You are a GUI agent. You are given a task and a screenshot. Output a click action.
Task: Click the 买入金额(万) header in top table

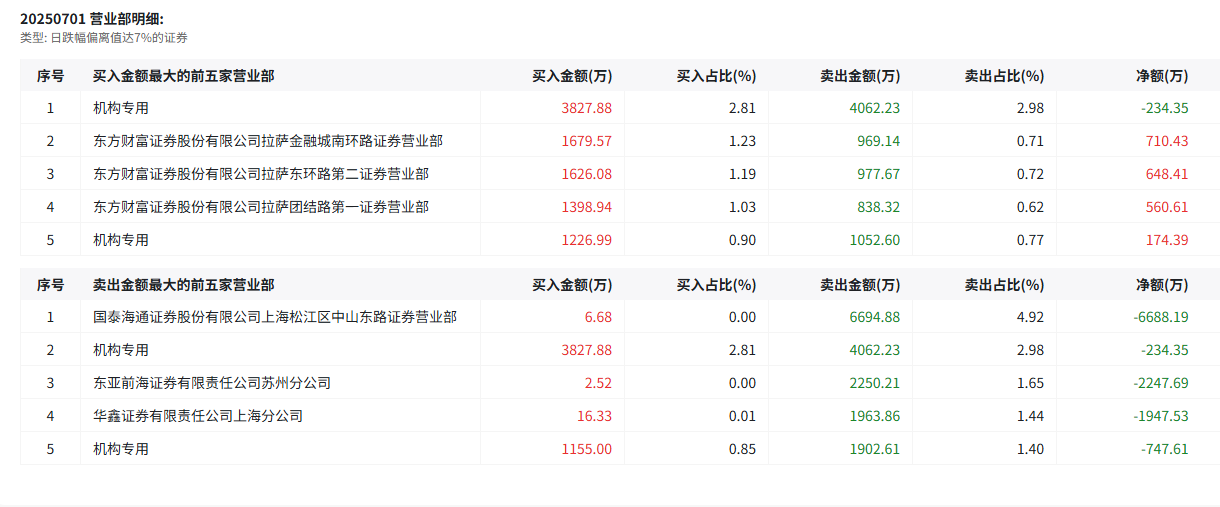572,75
